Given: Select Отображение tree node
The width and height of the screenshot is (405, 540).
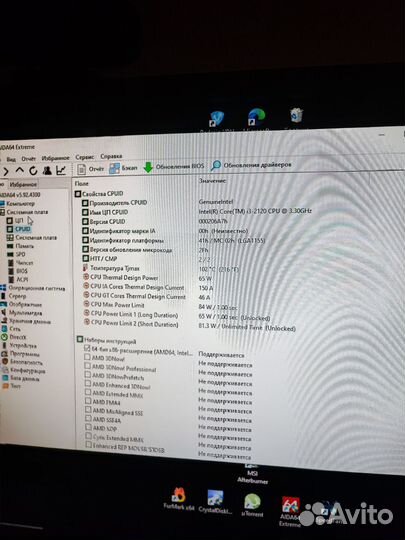Looking at the screenshot, I should point(21,304).
